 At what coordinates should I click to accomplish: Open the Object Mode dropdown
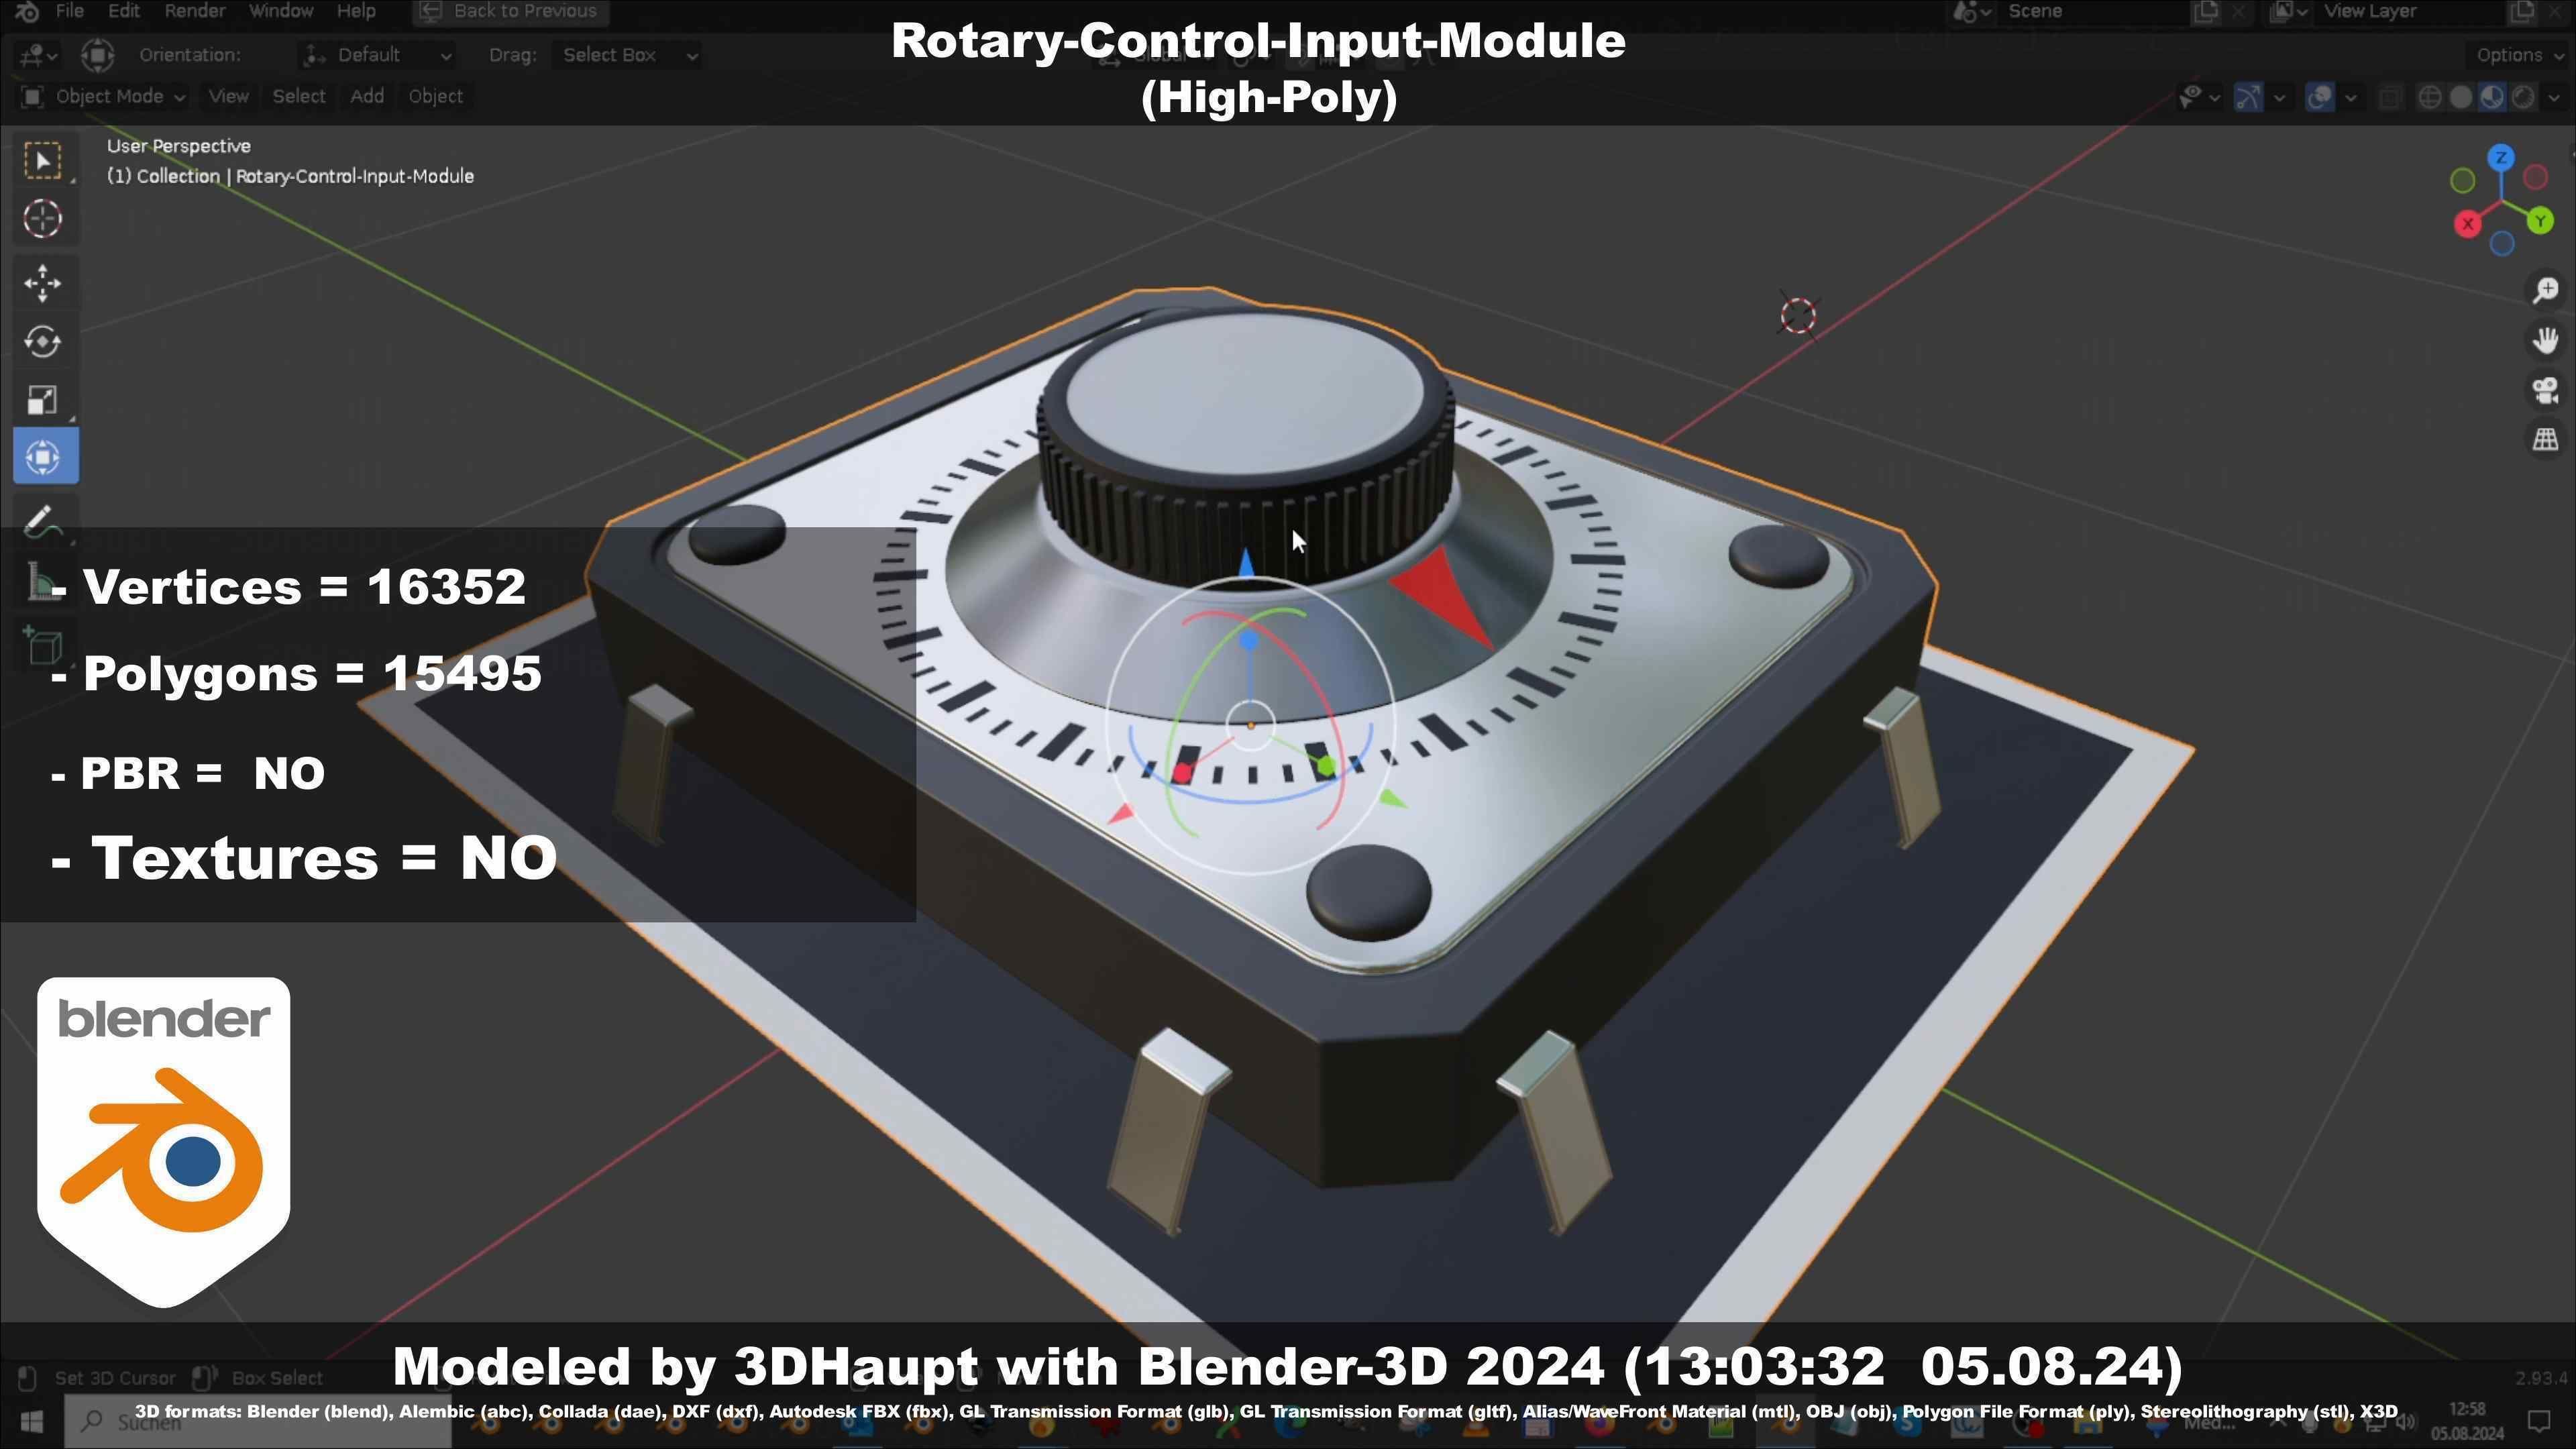point(103,96)
